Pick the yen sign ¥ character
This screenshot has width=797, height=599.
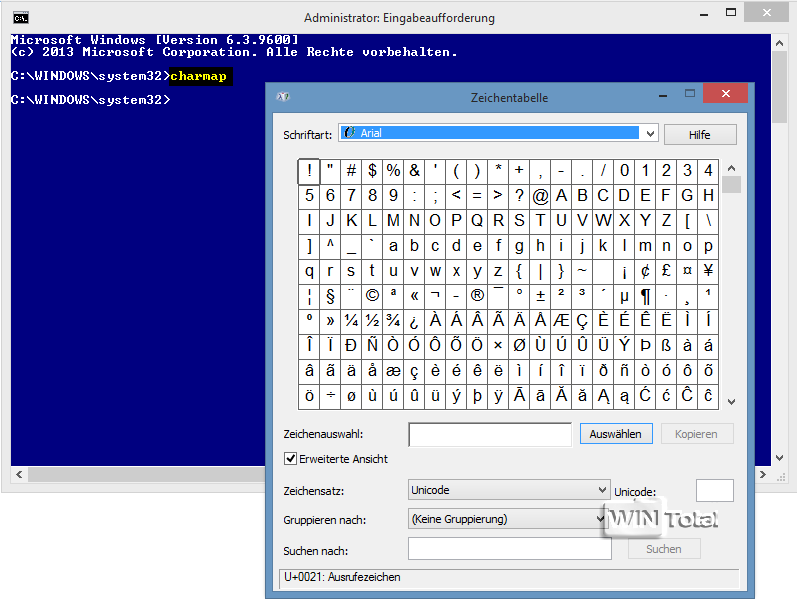708,271
